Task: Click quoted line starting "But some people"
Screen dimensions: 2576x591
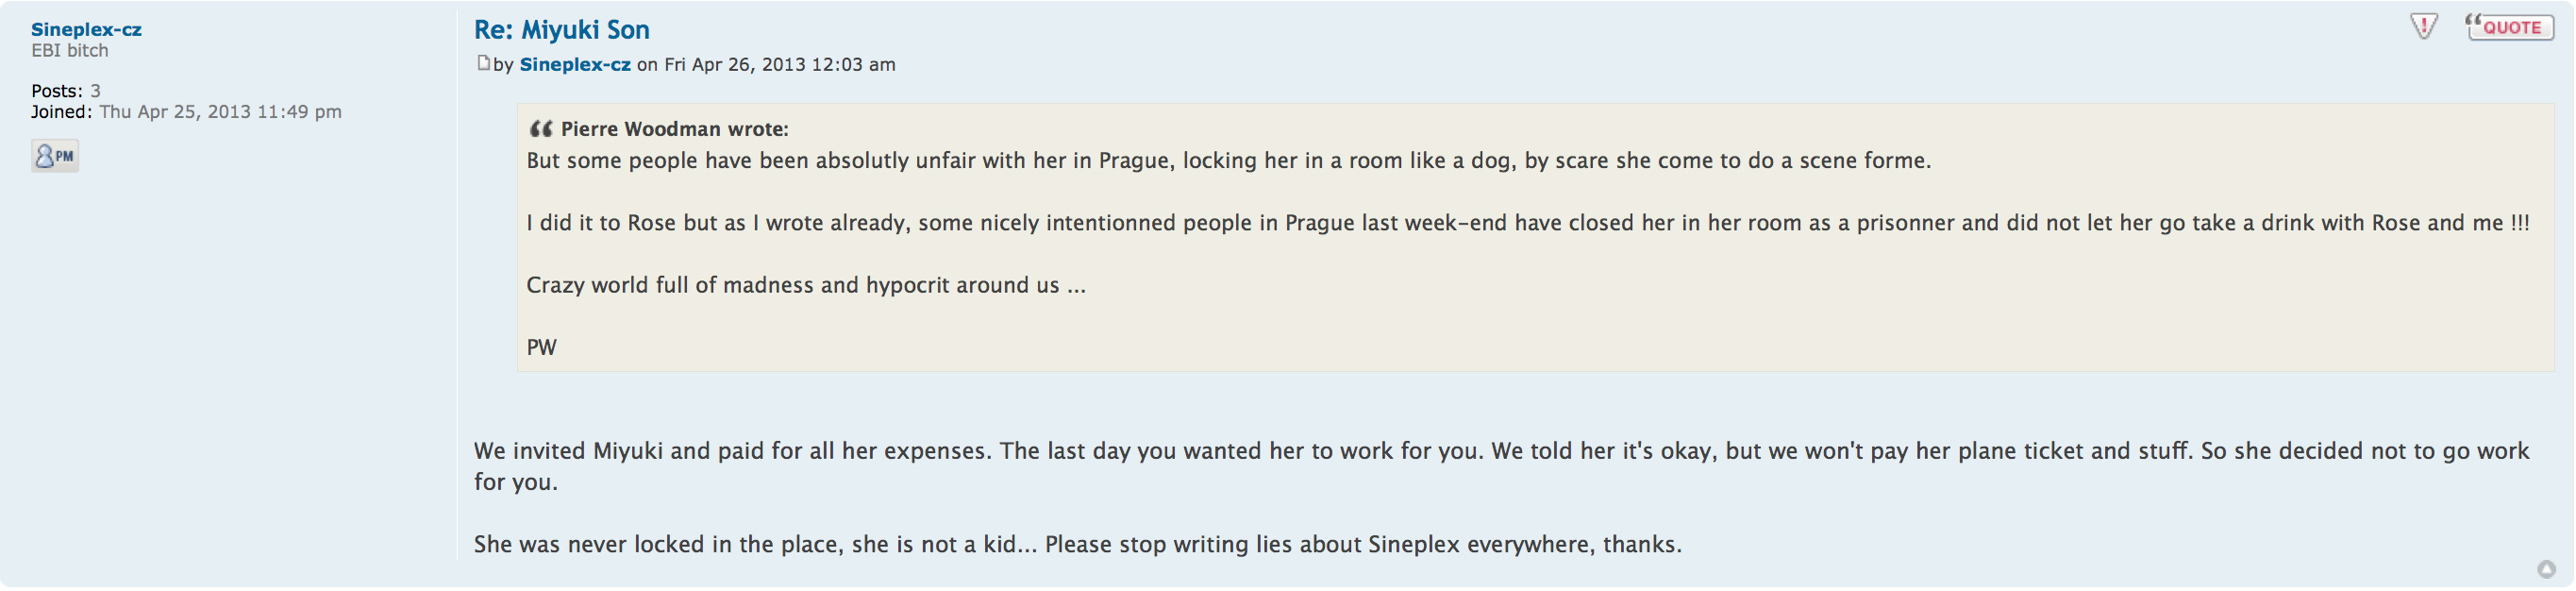Action: 1228,161
